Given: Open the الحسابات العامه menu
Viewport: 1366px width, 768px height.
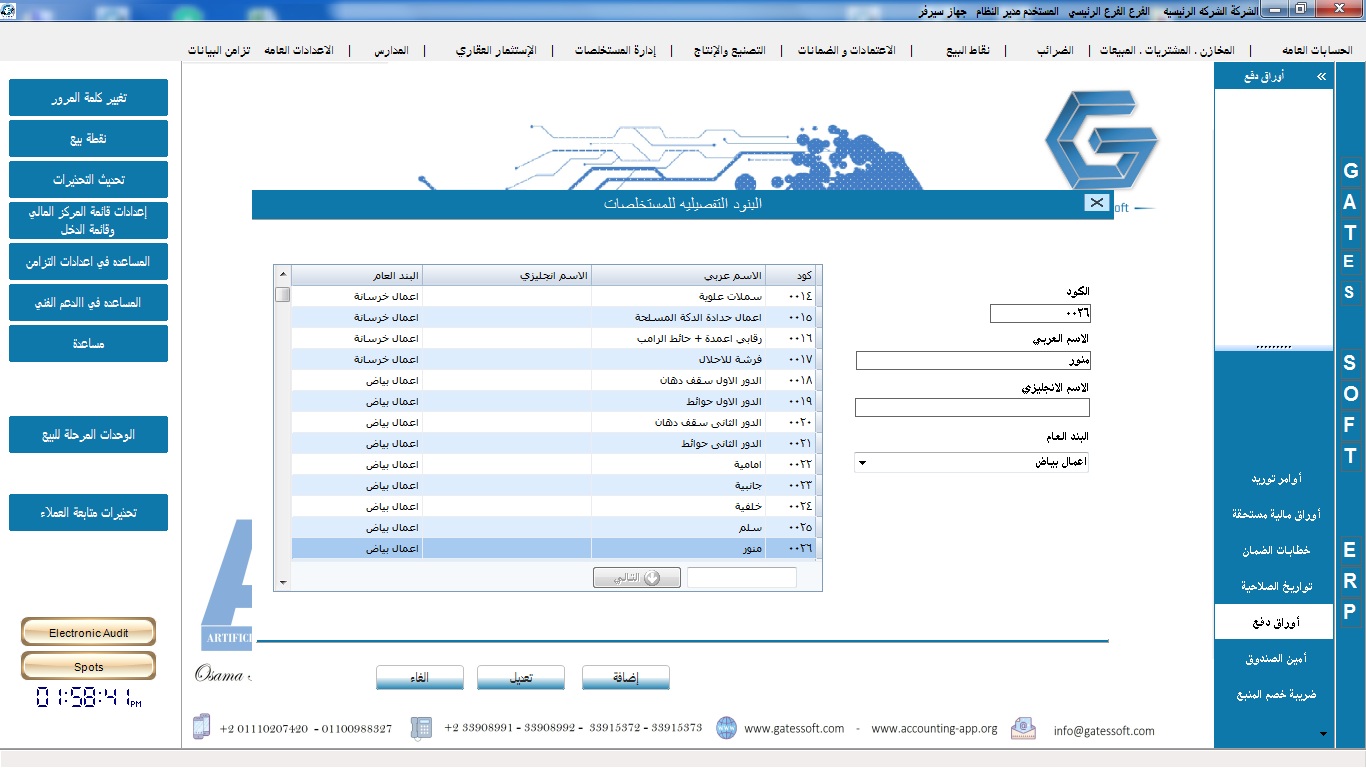Looking at the screenshot, I should click(x=1316, y=50).
